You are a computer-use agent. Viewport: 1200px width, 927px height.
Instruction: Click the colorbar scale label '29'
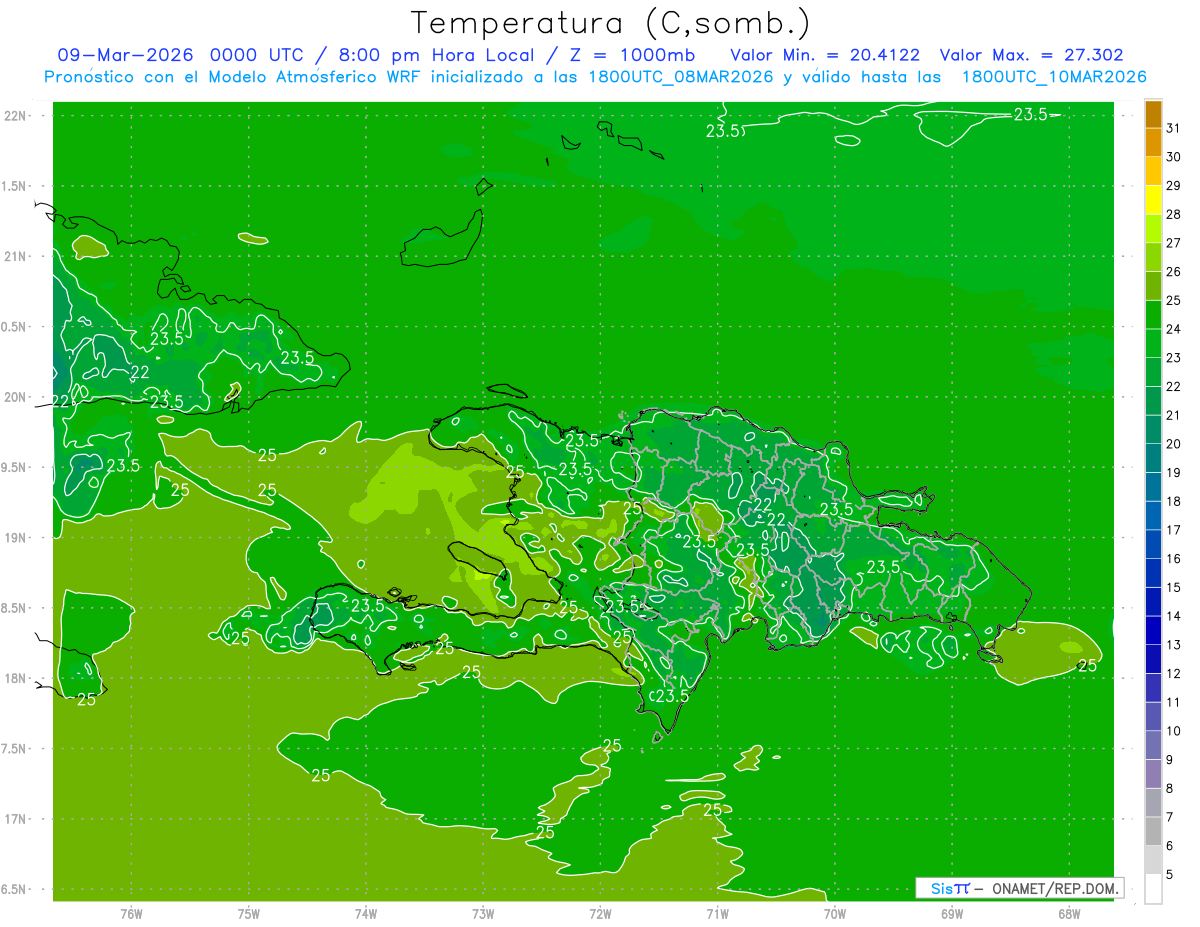(1173, 185)
